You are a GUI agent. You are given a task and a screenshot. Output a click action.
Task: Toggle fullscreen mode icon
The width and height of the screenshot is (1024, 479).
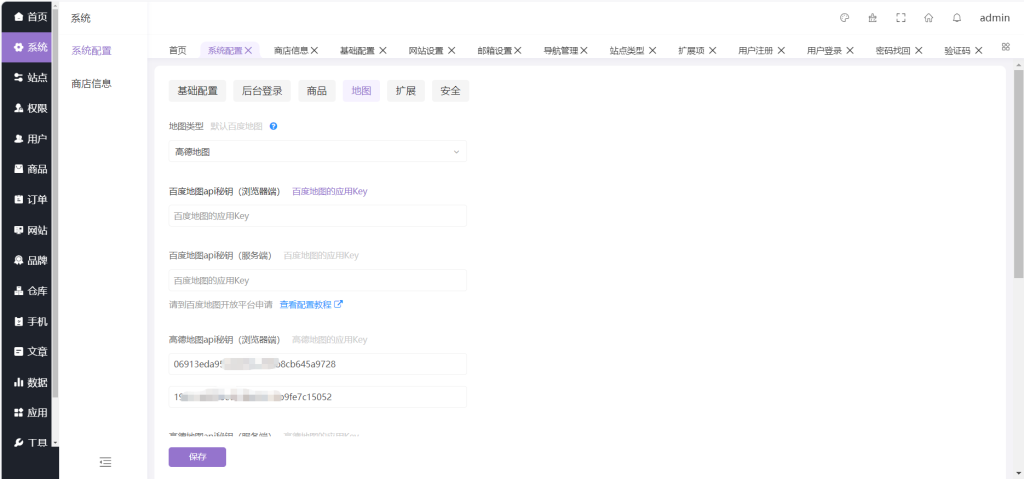pyautogui.click(x=901, y=18)
